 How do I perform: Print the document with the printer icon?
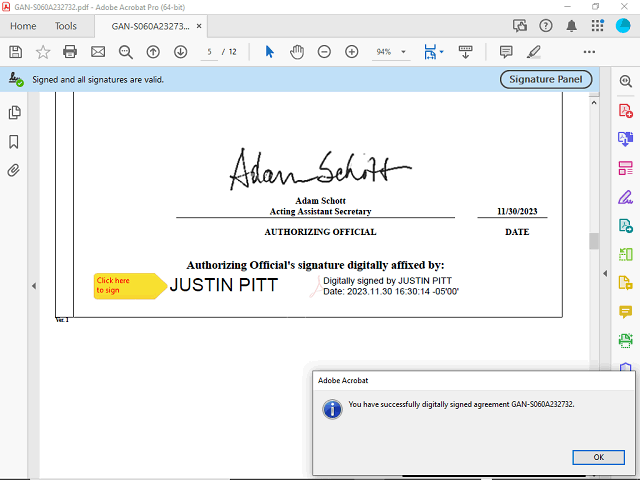70,52
